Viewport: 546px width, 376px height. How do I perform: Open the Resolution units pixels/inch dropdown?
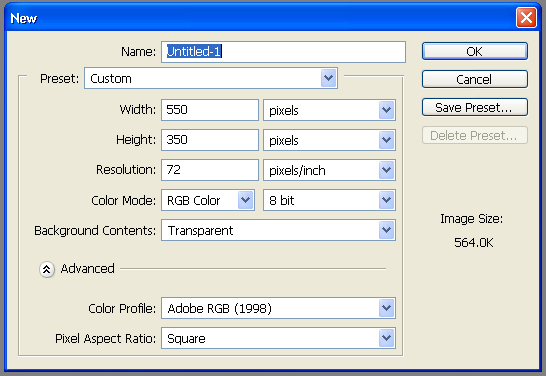(x=329, y=170)
